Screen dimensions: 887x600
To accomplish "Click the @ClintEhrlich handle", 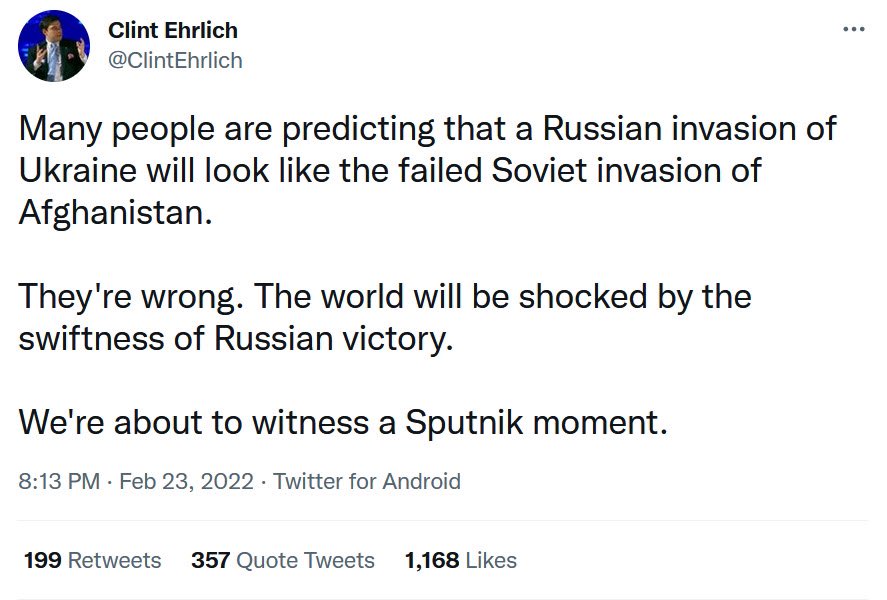I will (x=175, y=60).
